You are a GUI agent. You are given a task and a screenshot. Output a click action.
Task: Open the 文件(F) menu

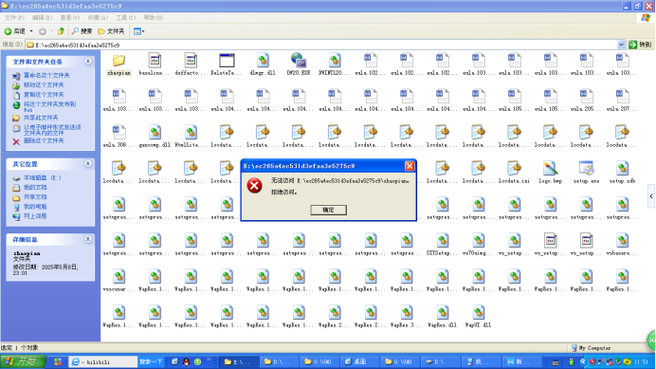pos(14,18)
